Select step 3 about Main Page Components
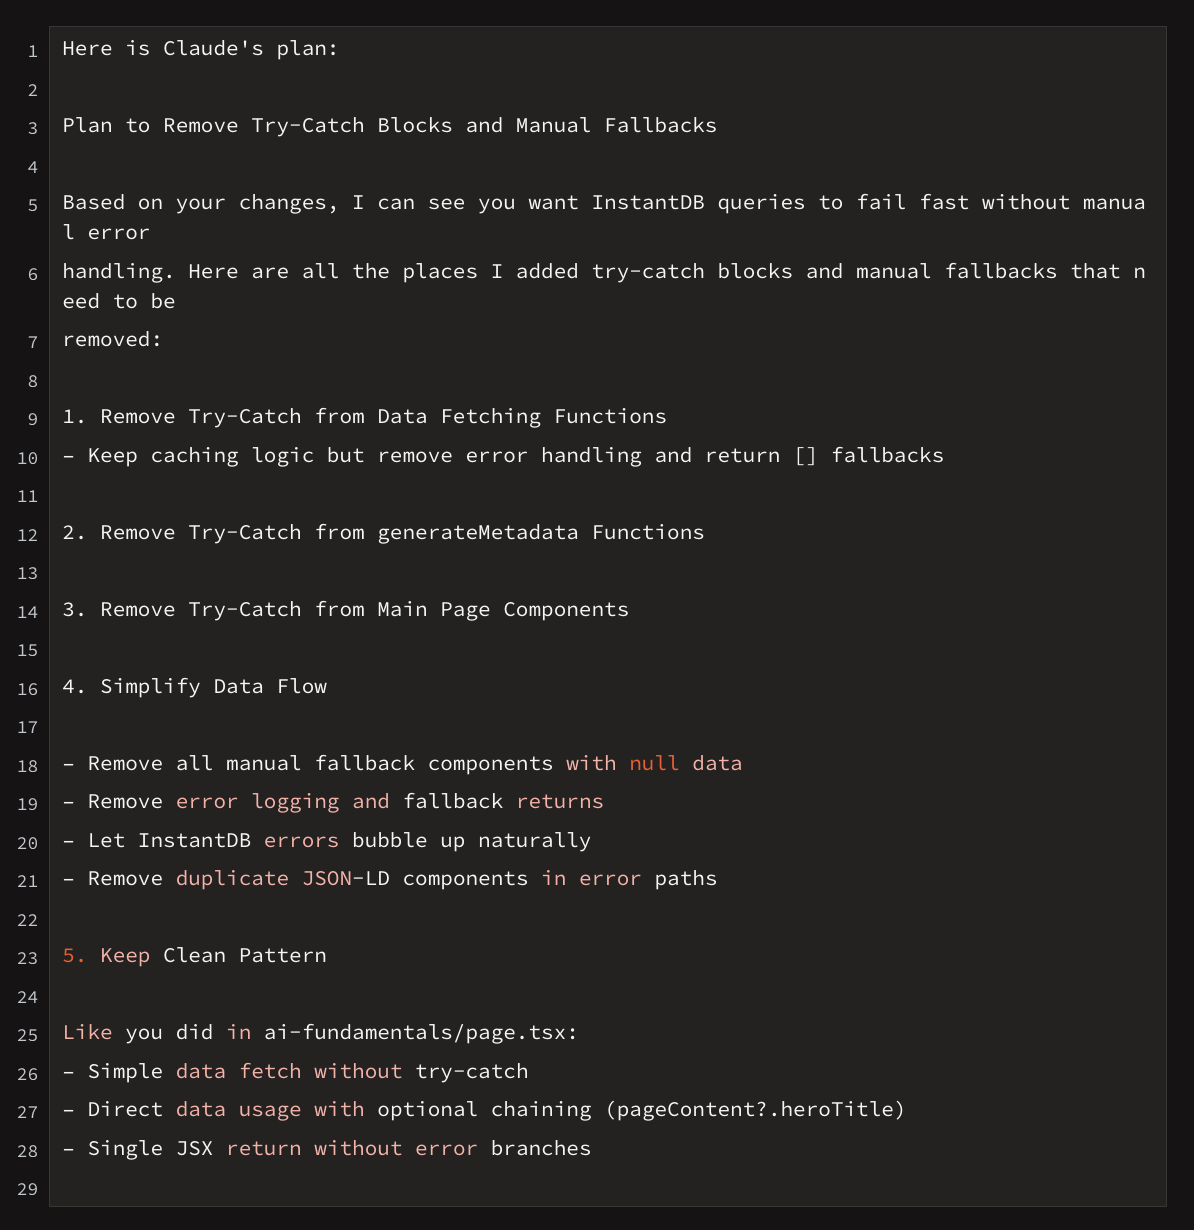1194x1230 pixels. coord(345,609)
